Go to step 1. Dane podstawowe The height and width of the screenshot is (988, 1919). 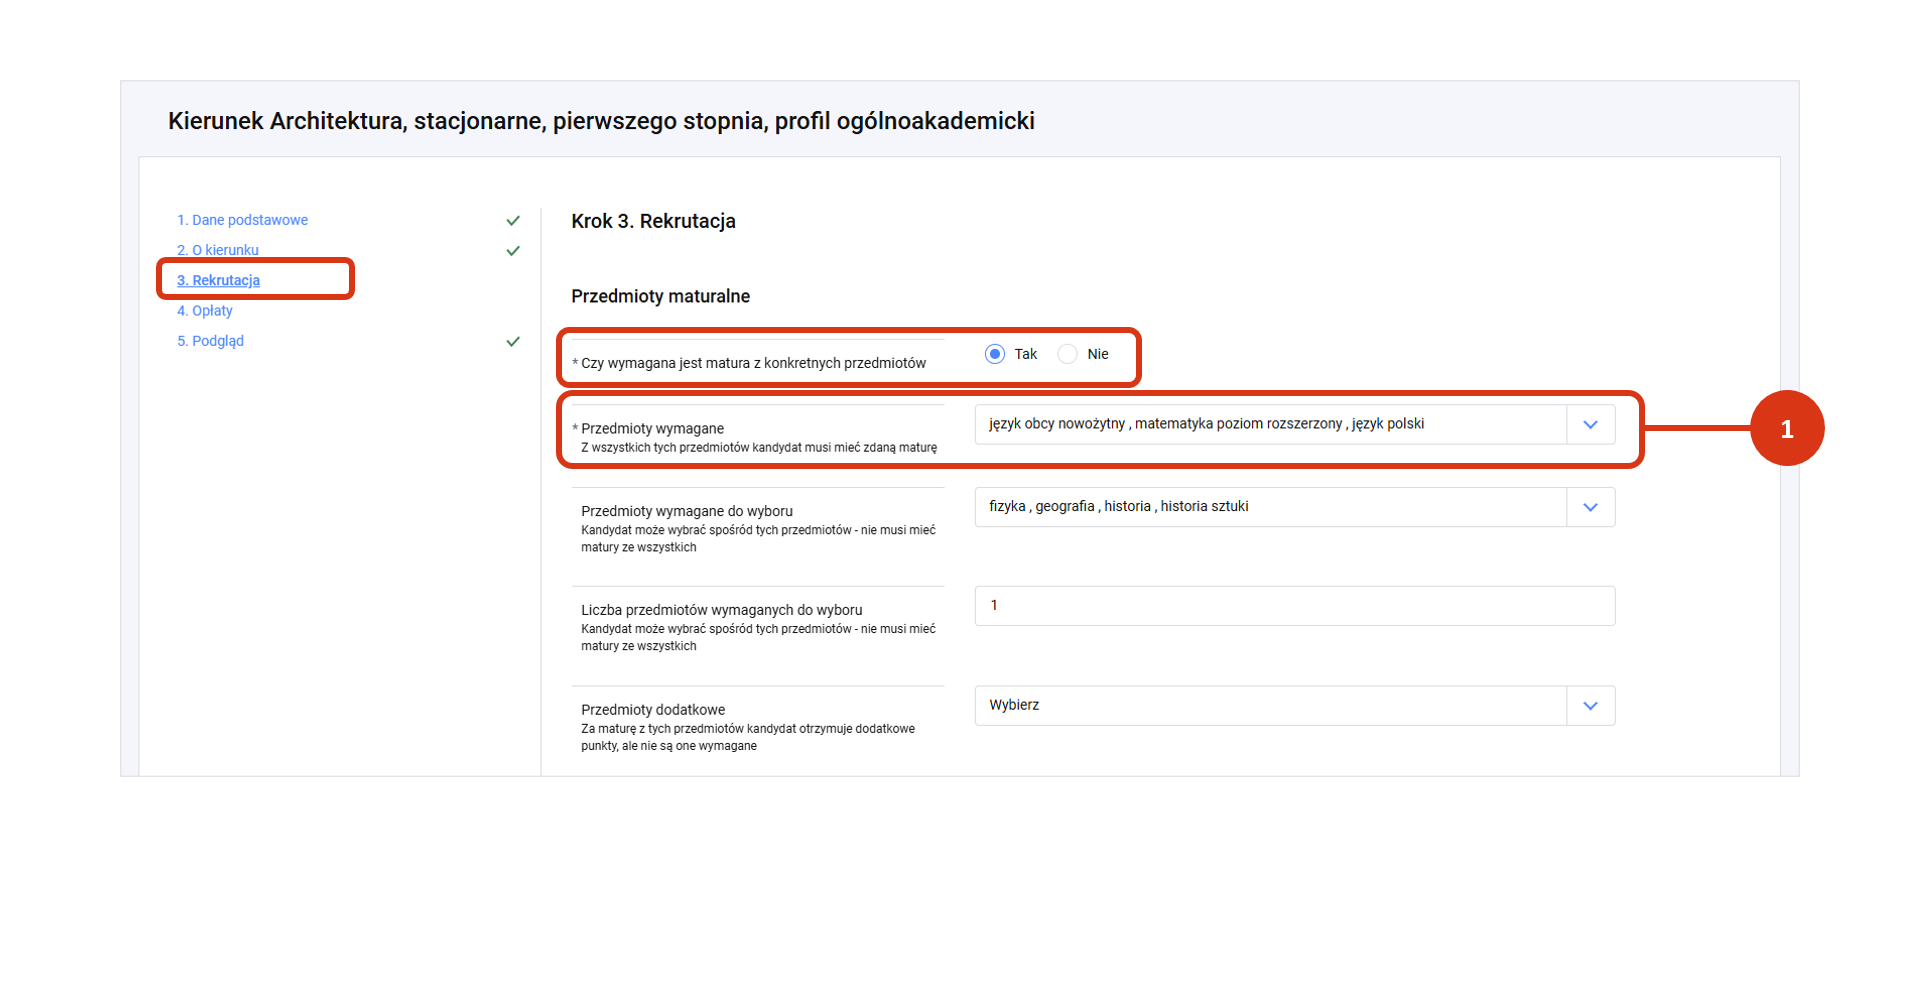[242, 220]
